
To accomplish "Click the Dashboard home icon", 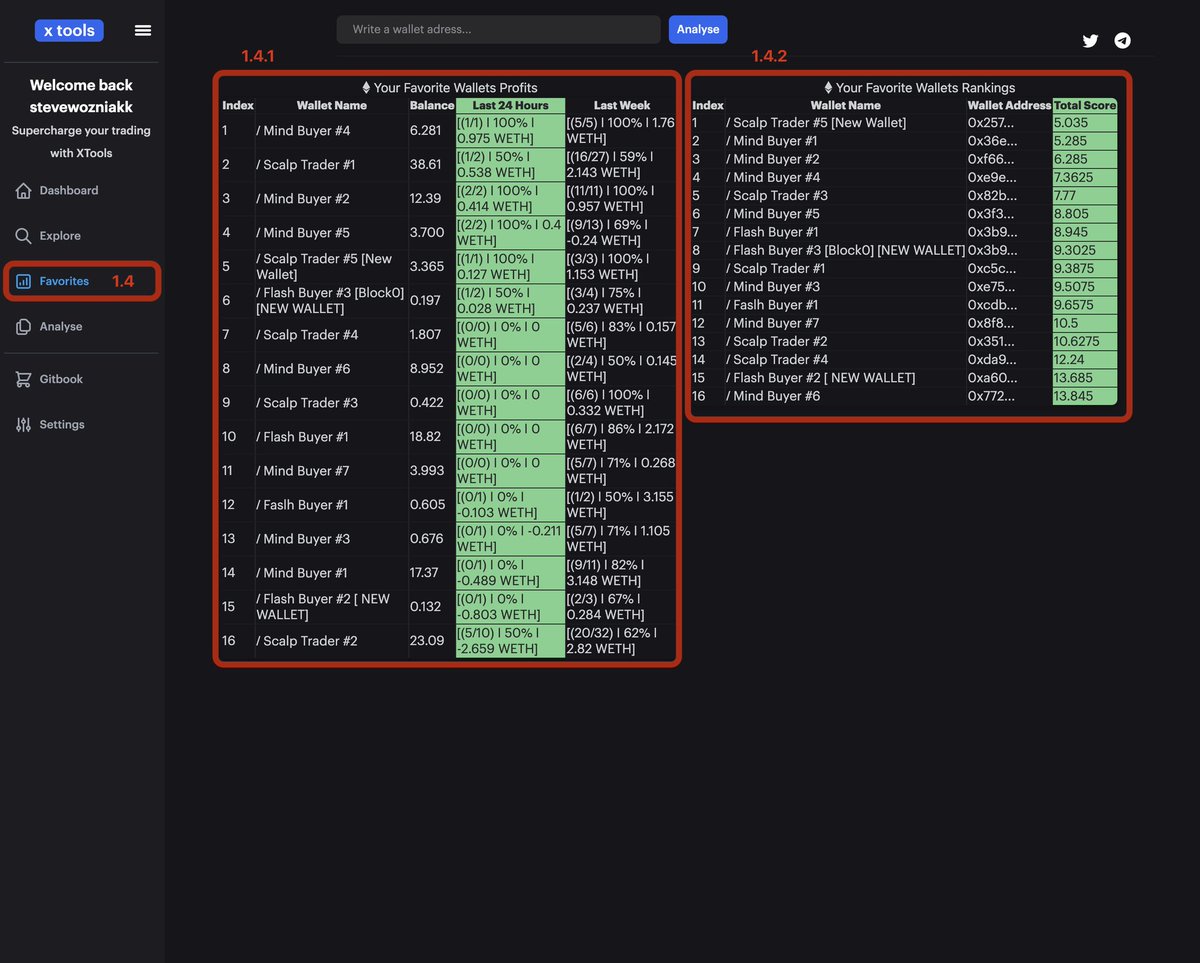I will 23,190.
